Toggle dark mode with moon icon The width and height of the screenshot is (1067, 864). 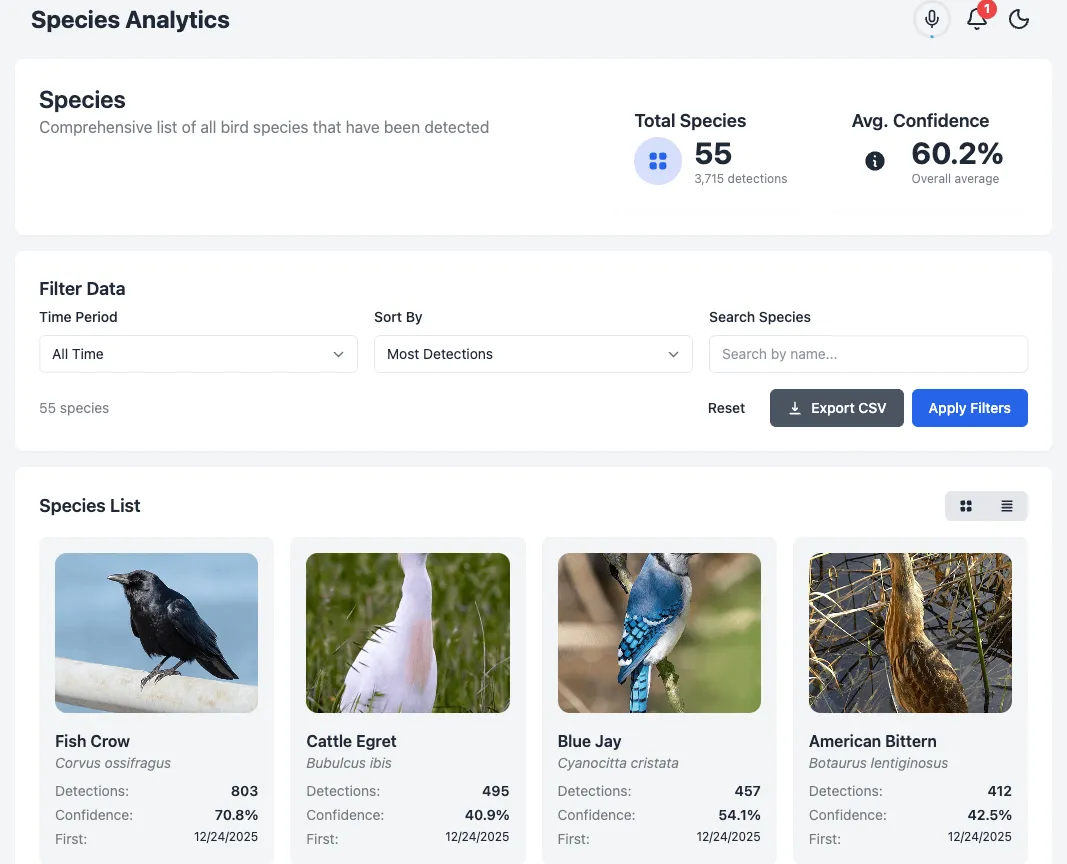point(1019,20)
